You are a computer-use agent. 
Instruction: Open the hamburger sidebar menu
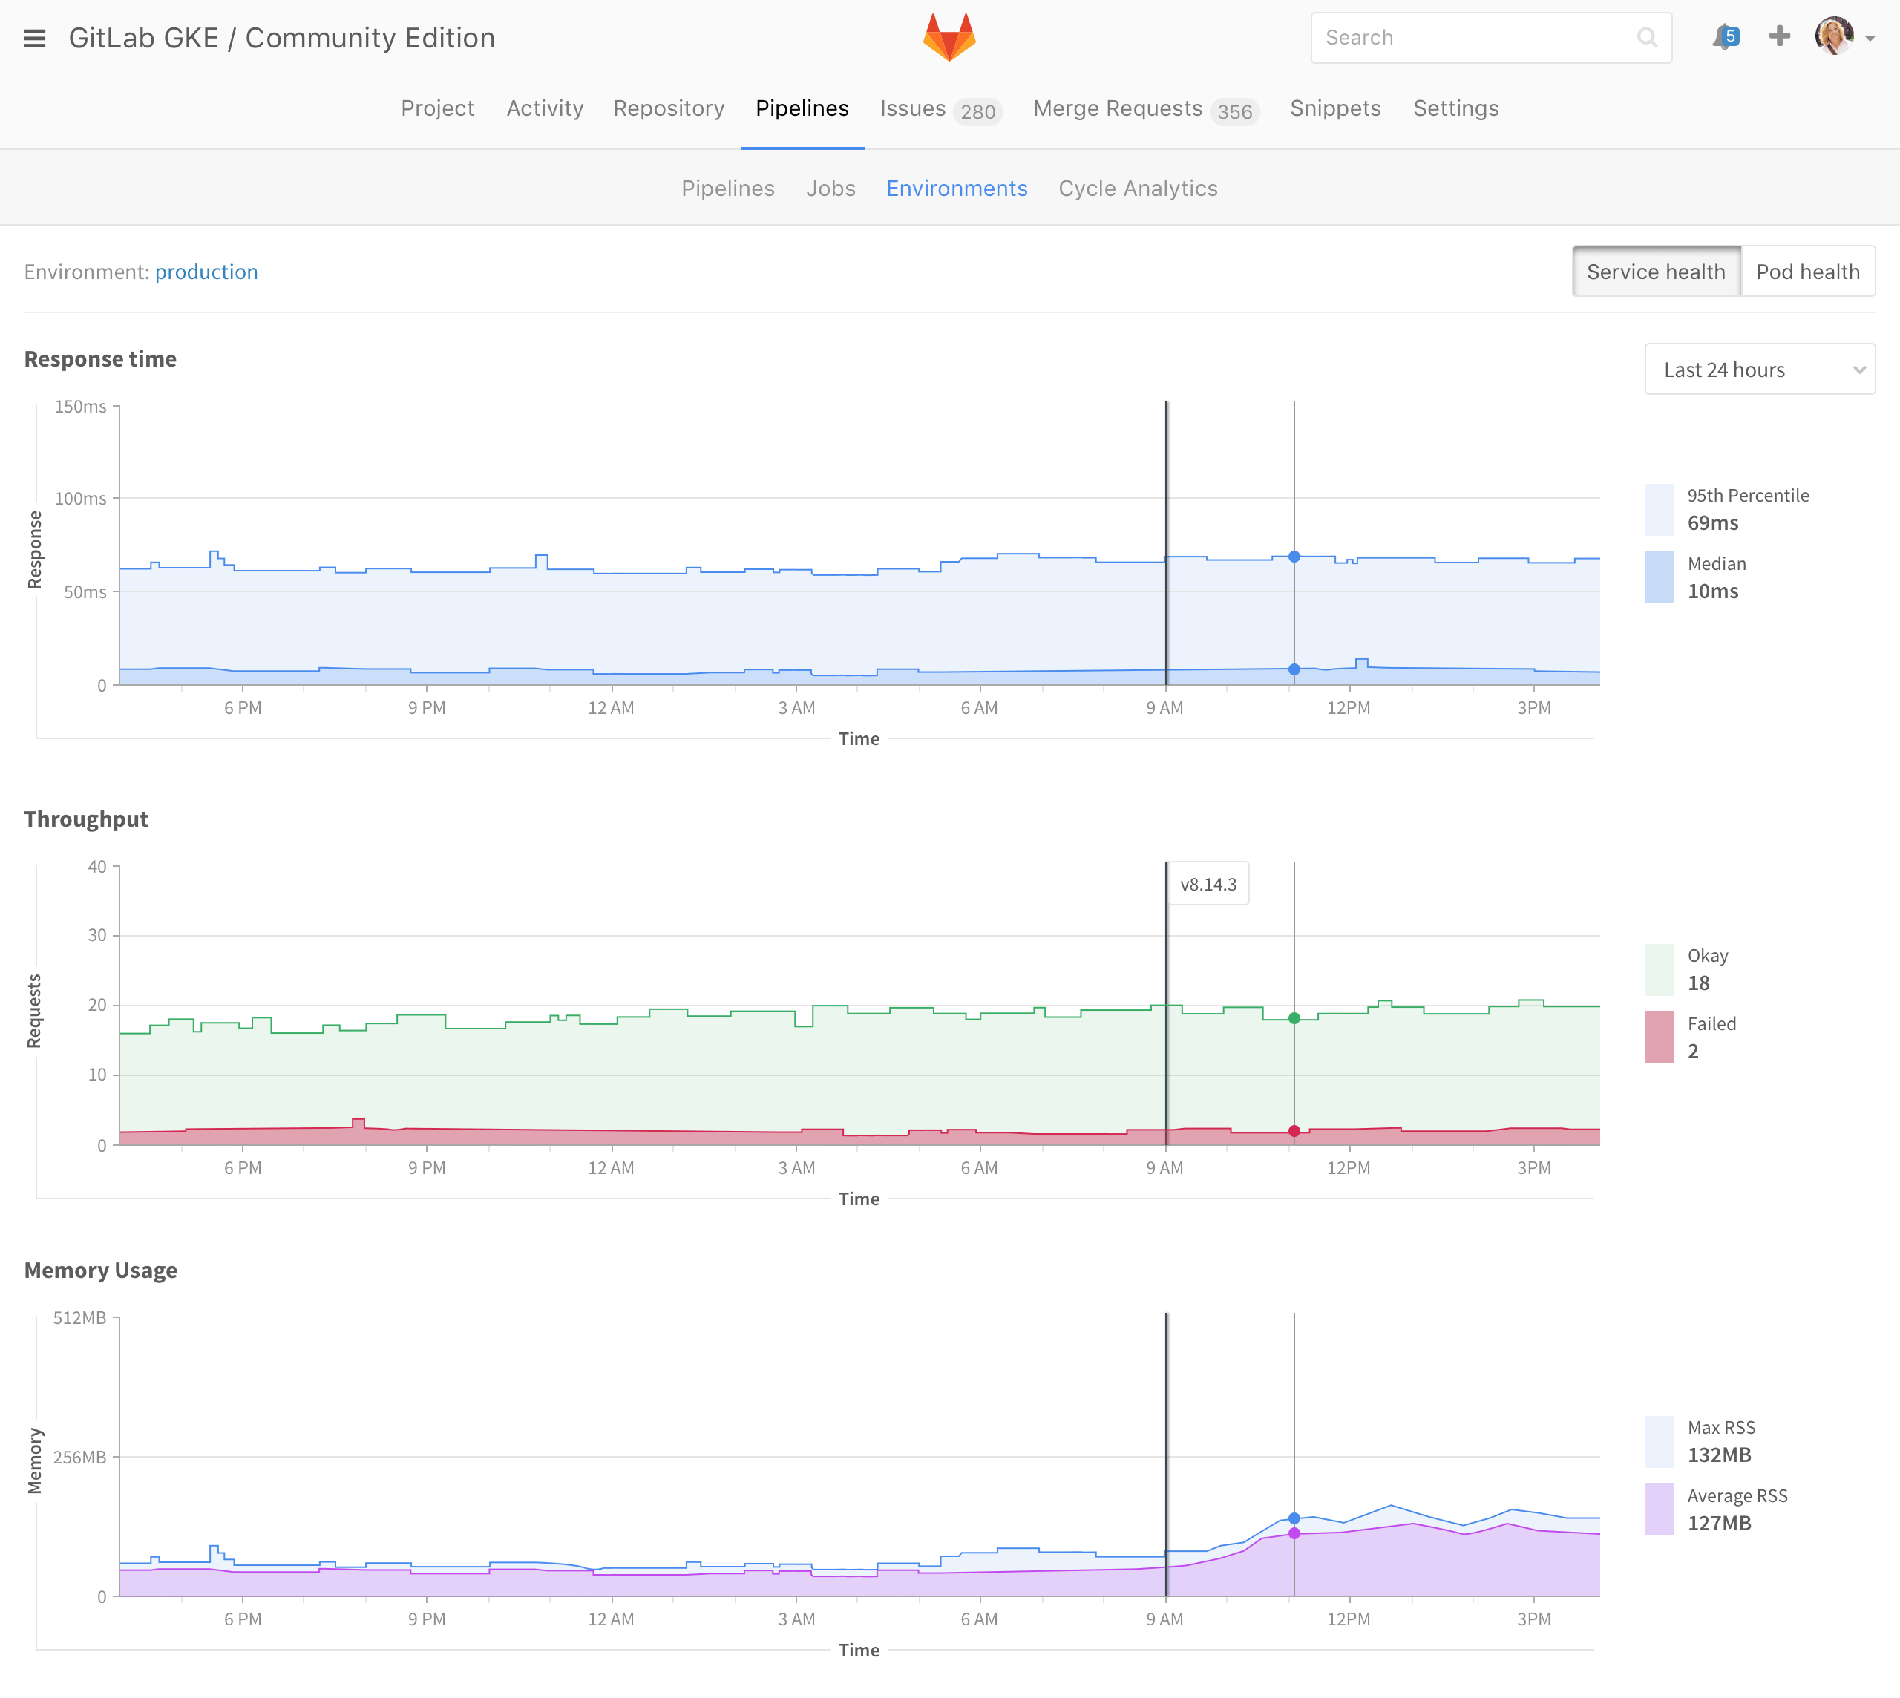pos(35,38)
